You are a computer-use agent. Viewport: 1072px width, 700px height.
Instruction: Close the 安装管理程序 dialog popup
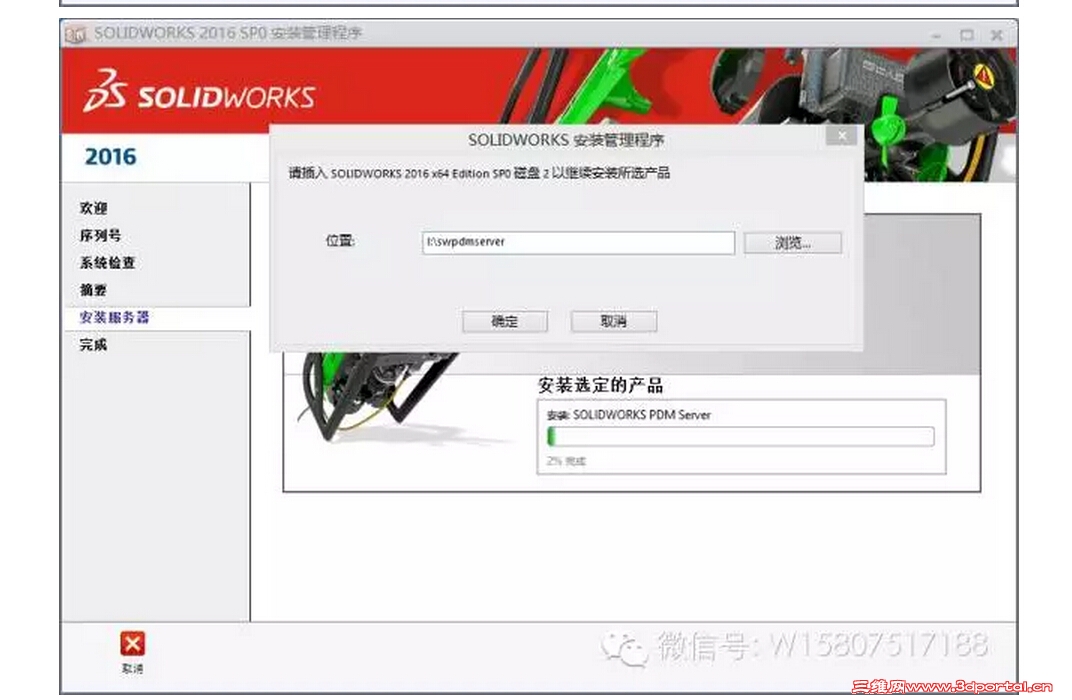[843, 135]
